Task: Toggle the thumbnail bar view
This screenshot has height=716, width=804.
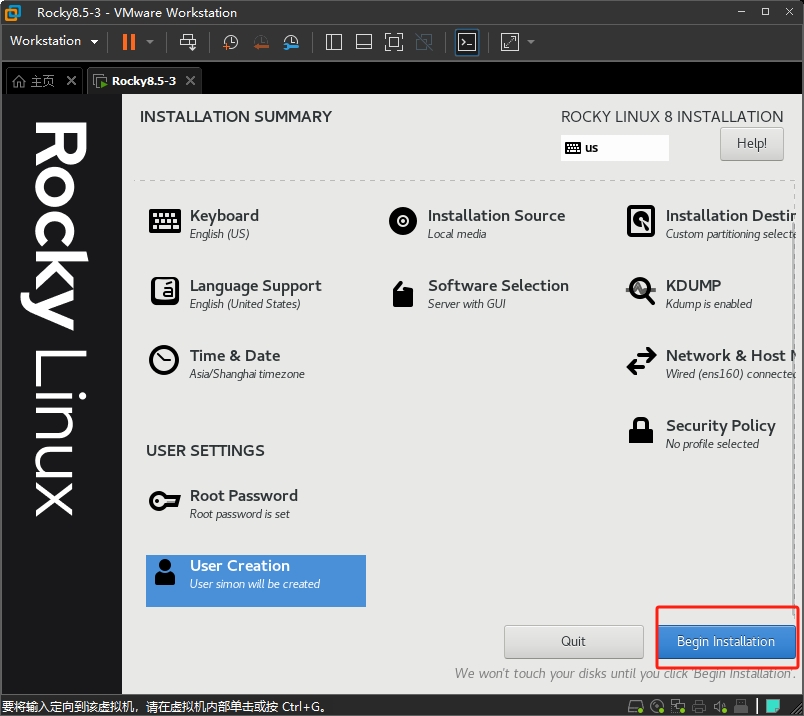Action: [x=364, y=42]
